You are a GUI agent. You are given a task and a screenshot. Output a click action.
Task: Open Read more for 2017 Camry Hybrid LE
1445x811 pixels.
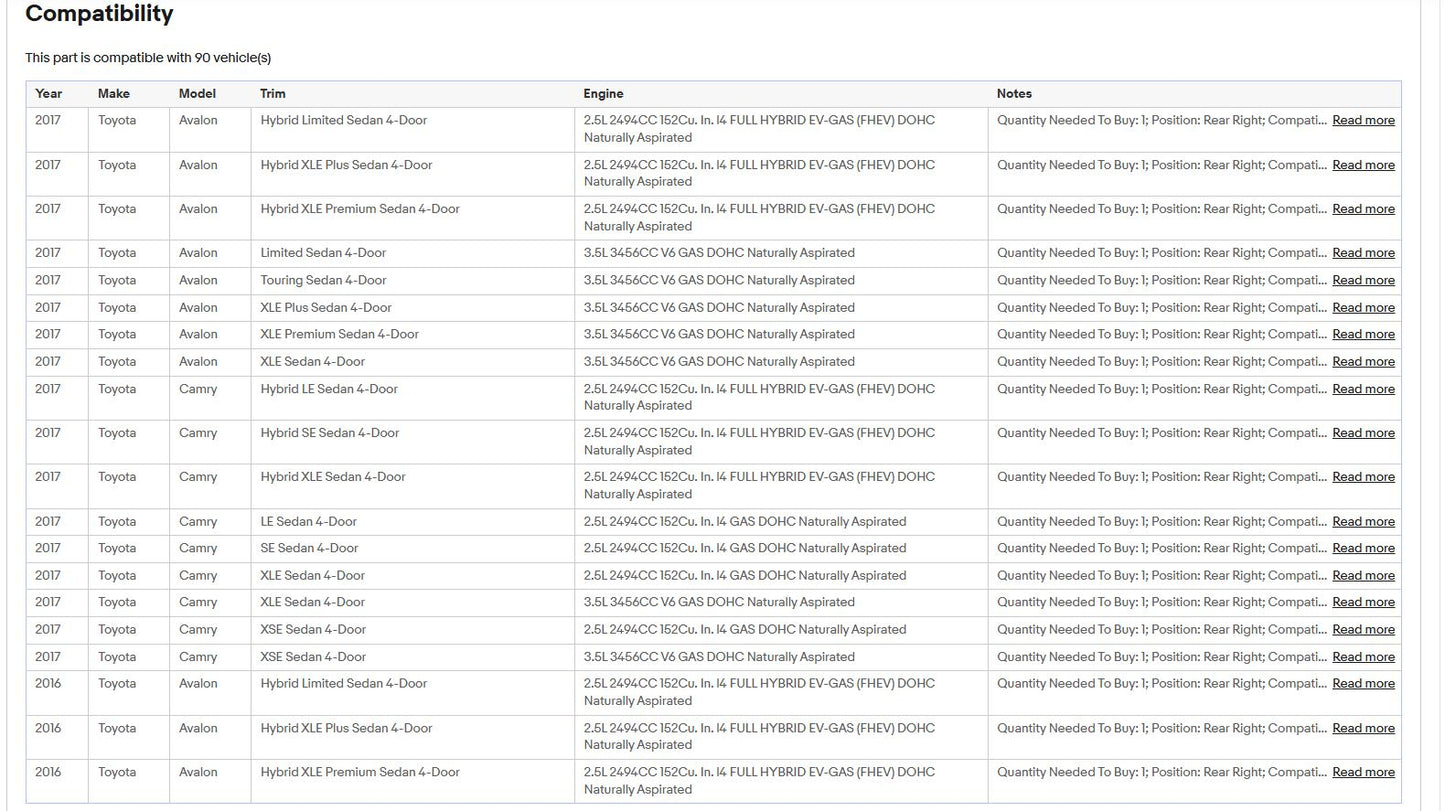[x=1363, y=389]
